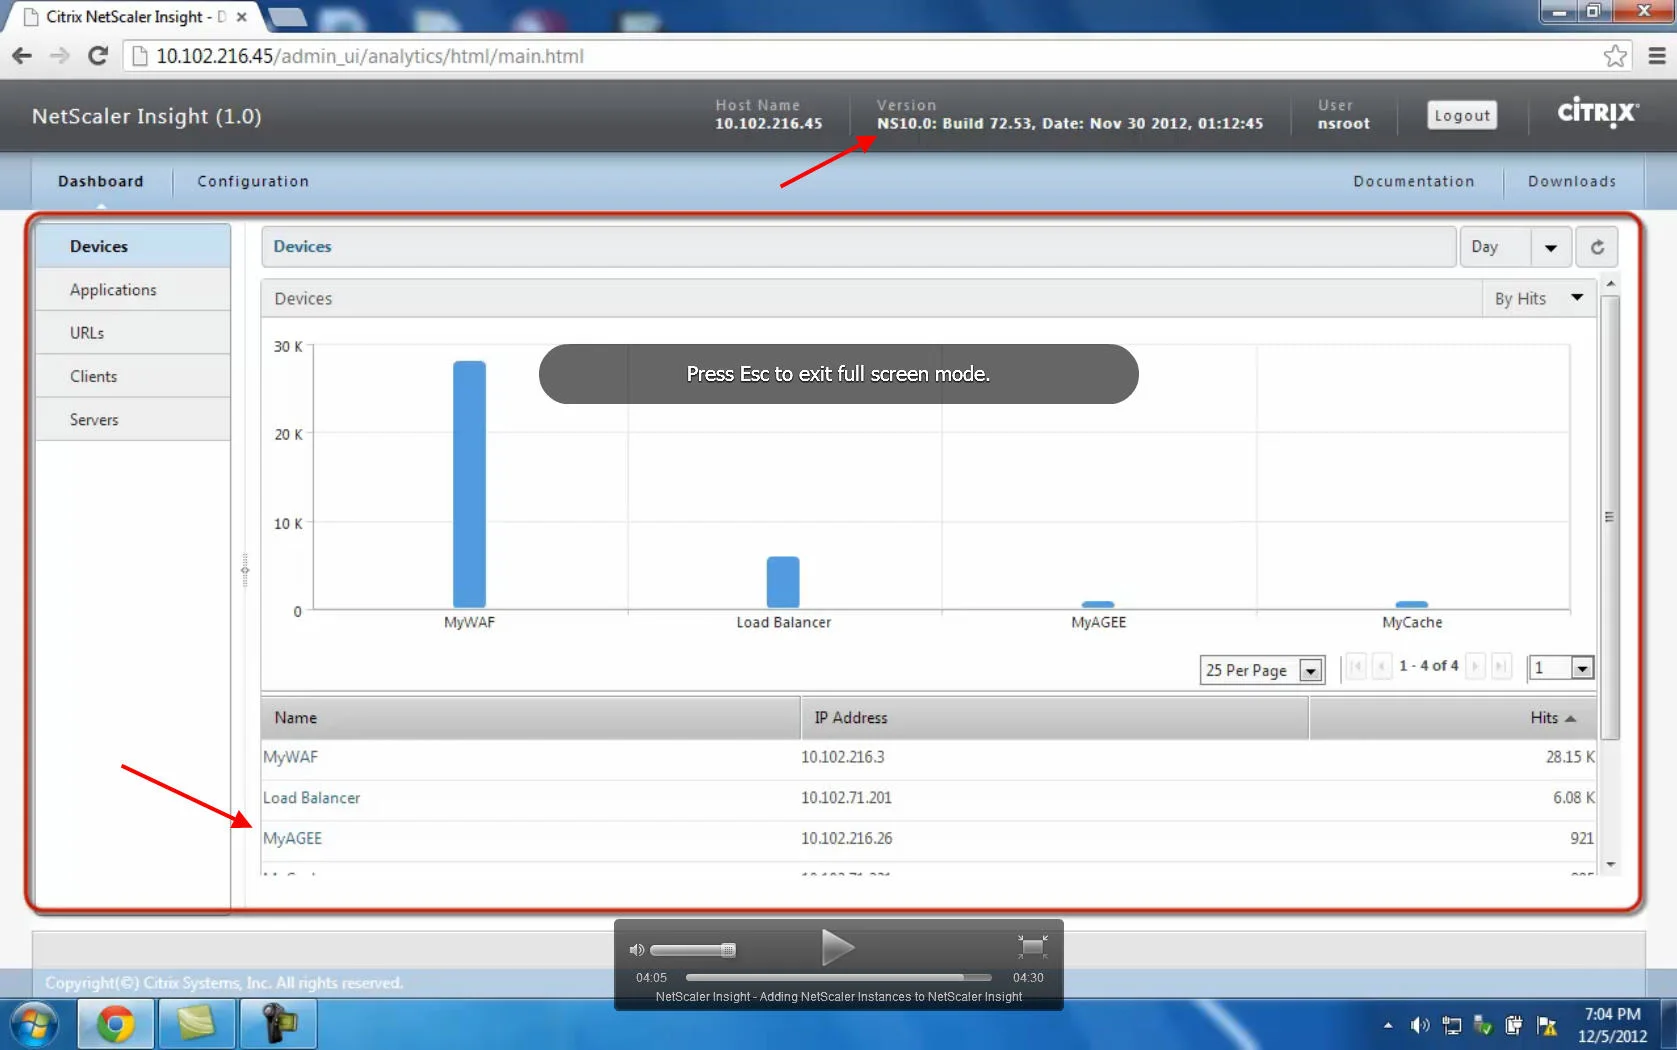This screenshot has width=1677, height=1050.
Task: Mute the video with the speaker icon
Action: pyautogui.click(x=636, y=950)
